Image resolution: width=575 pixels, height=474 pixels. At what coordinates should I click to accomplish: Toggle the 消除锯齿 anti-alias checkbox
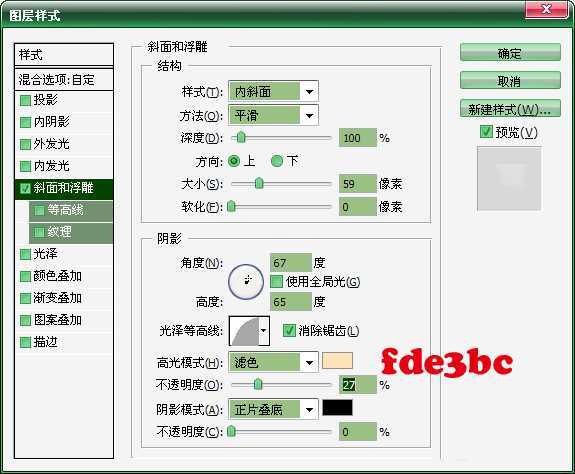(289, 331)
